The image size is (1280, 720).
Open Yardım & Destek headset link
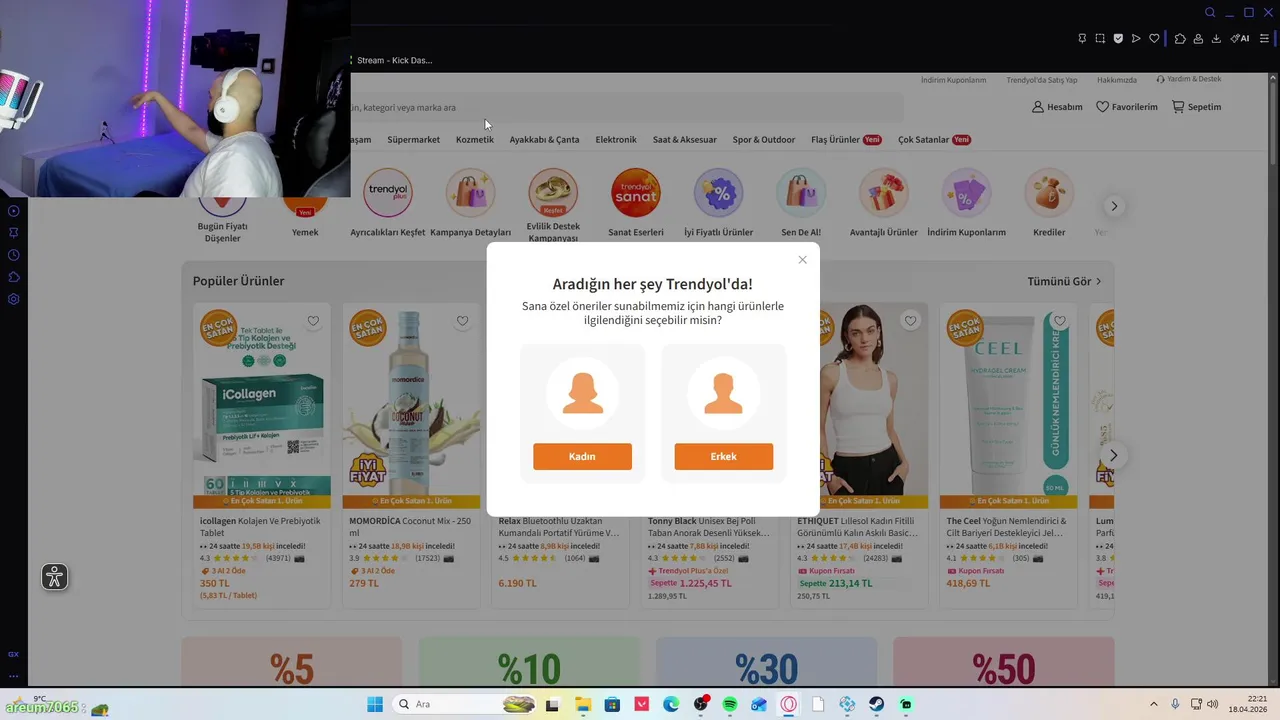[x=1188, y=79]
